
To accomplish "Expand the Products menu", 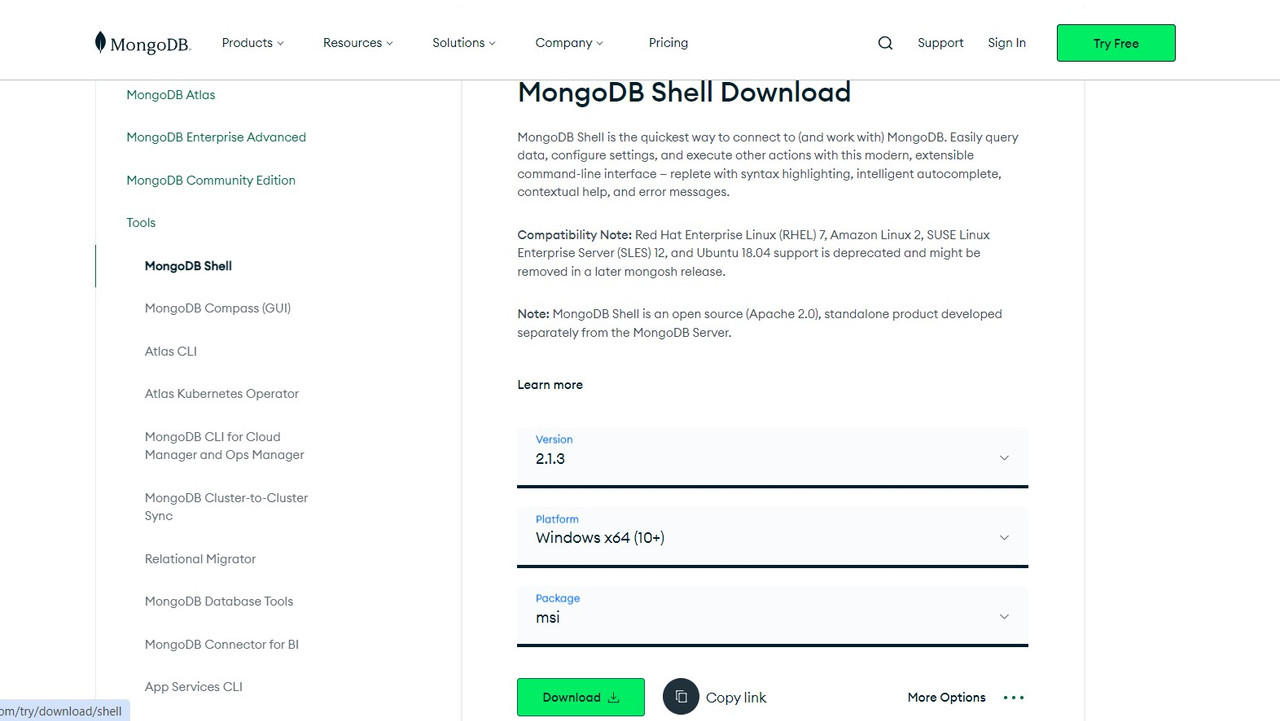I will coord(253,43).
